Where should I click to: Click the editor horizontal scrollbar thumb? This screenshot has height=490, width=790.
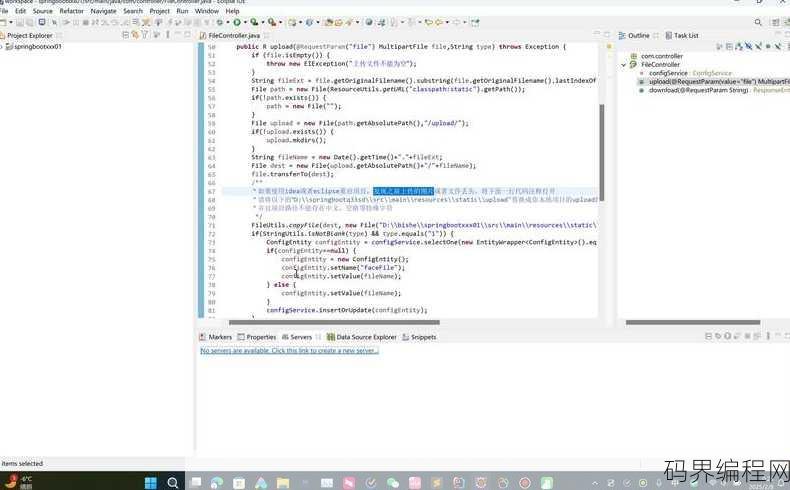pos(334,322)
